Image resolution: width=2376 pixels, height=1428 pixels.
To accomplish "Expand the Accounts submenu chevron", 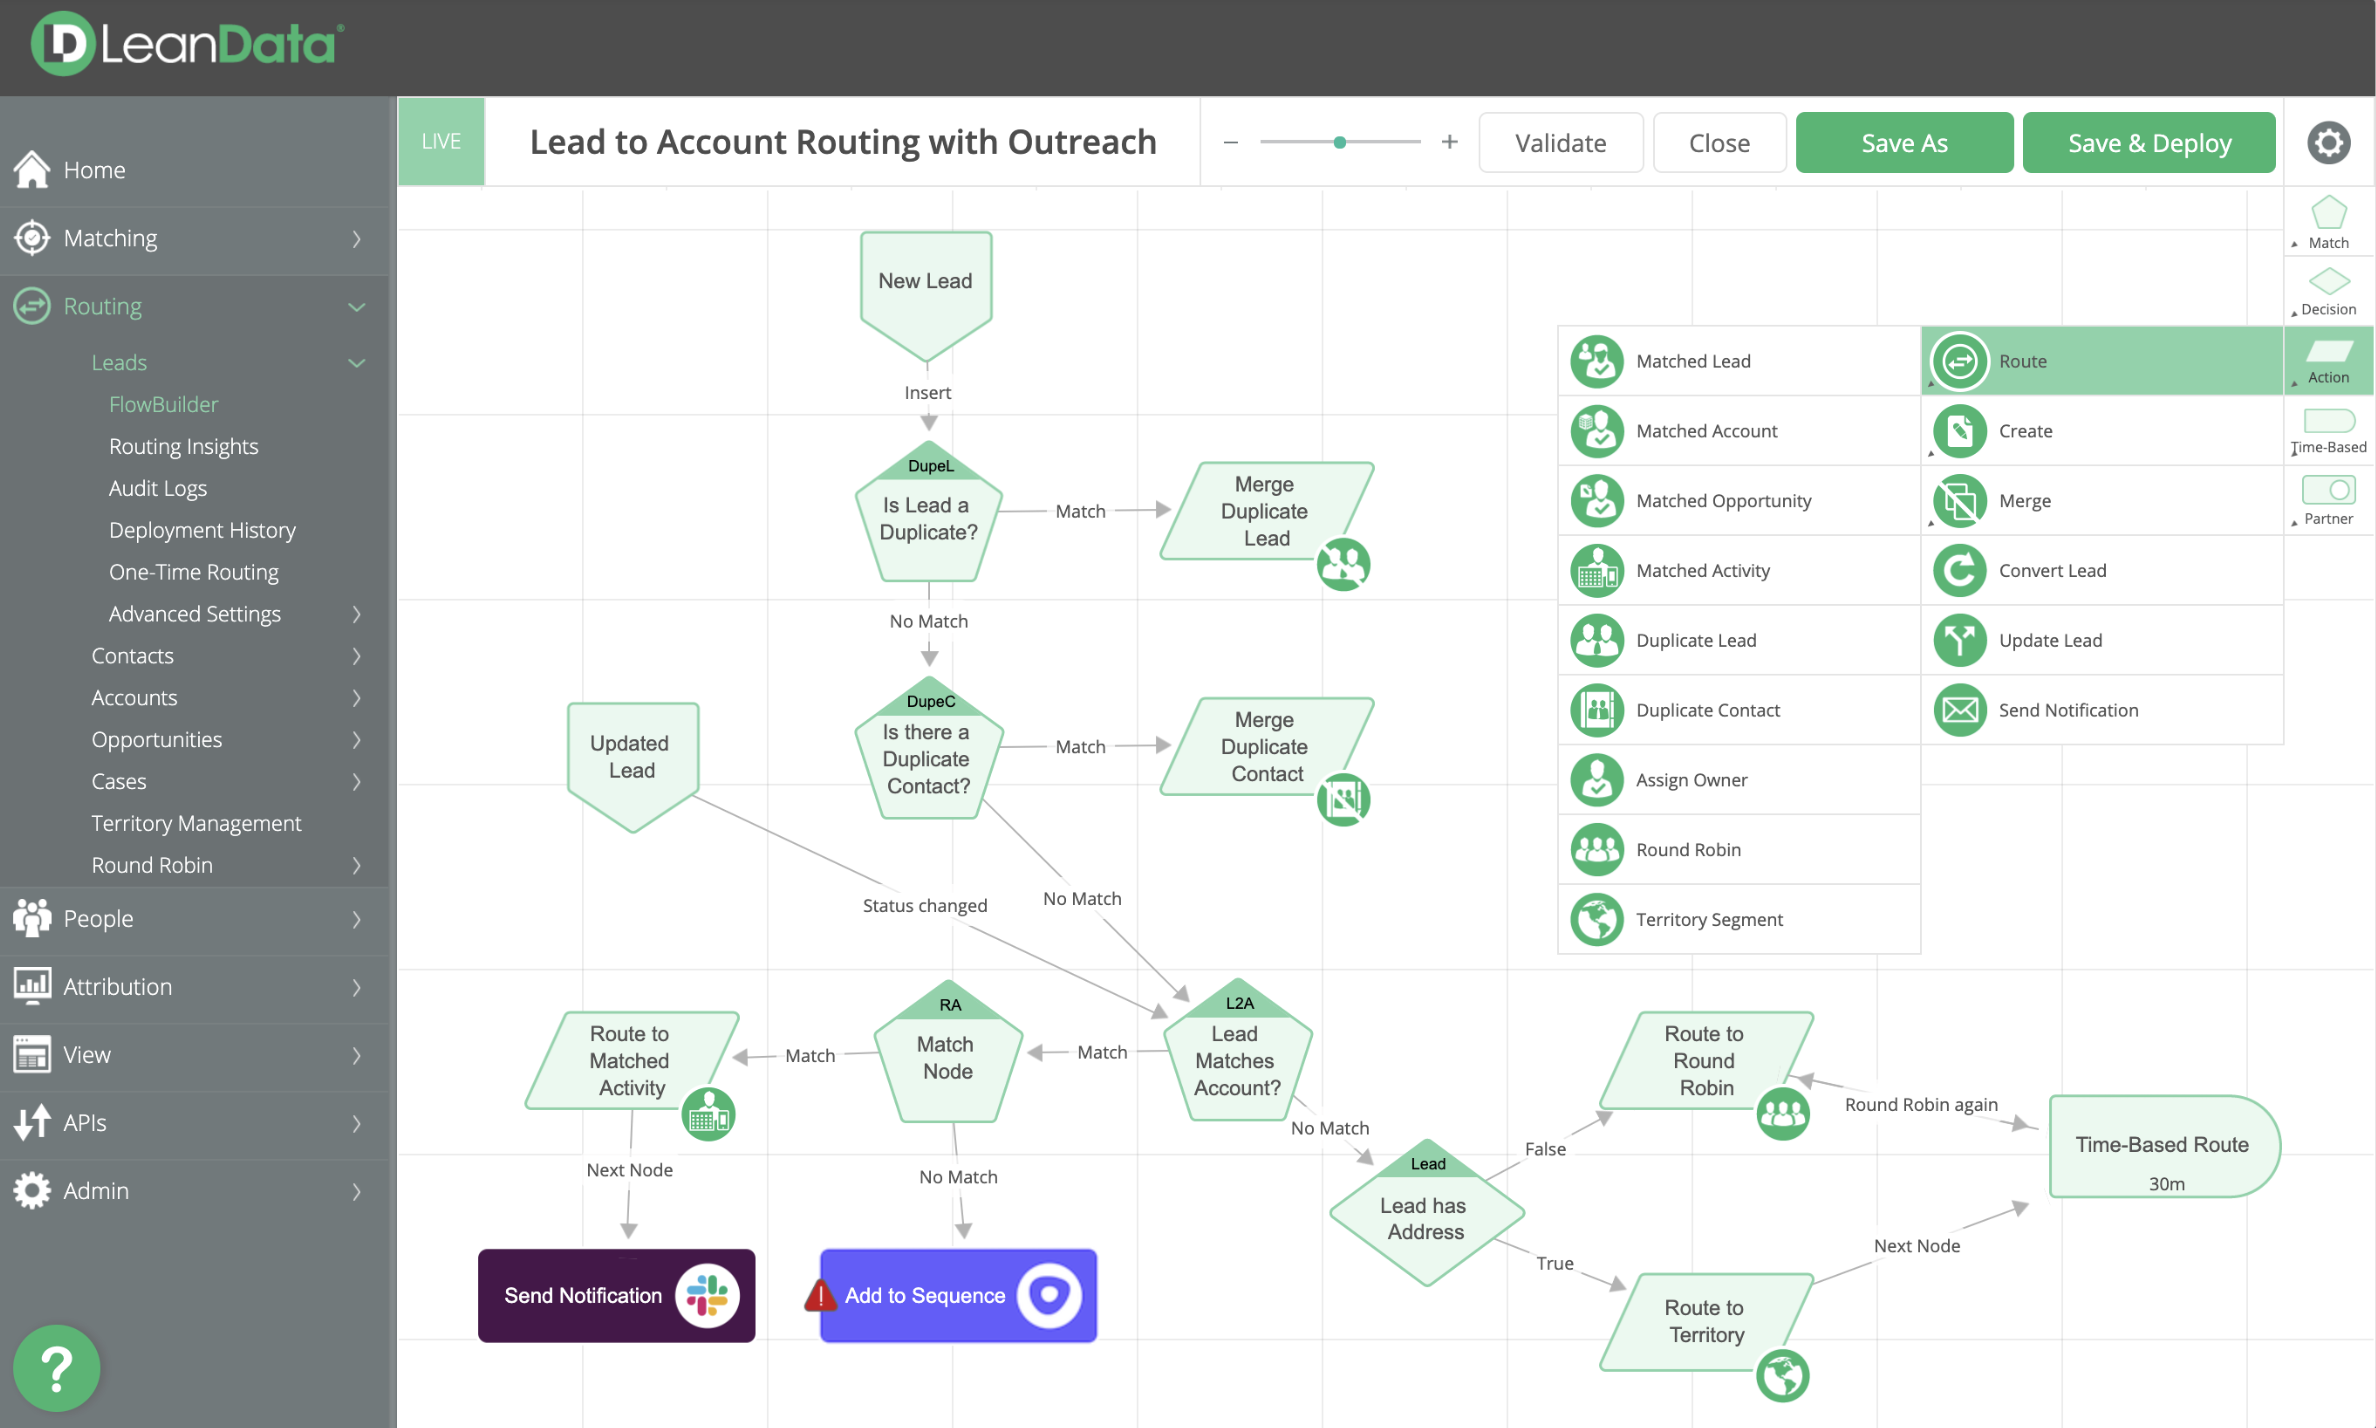I will [357, 698].
